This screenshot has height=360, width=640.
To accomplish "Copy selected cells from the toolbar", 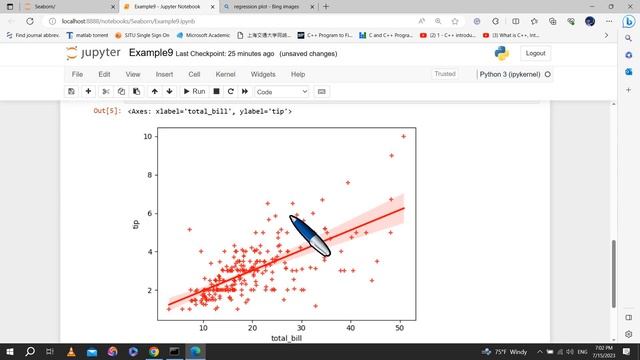I will 121,91.
